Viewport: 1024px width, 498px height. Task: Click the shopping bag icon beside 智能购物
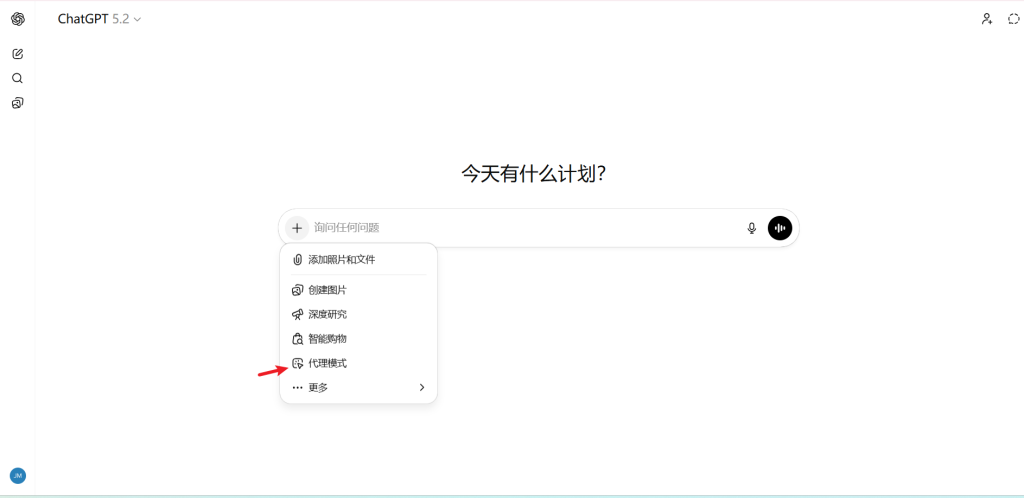pyautogui.click(x=297, y=339)
